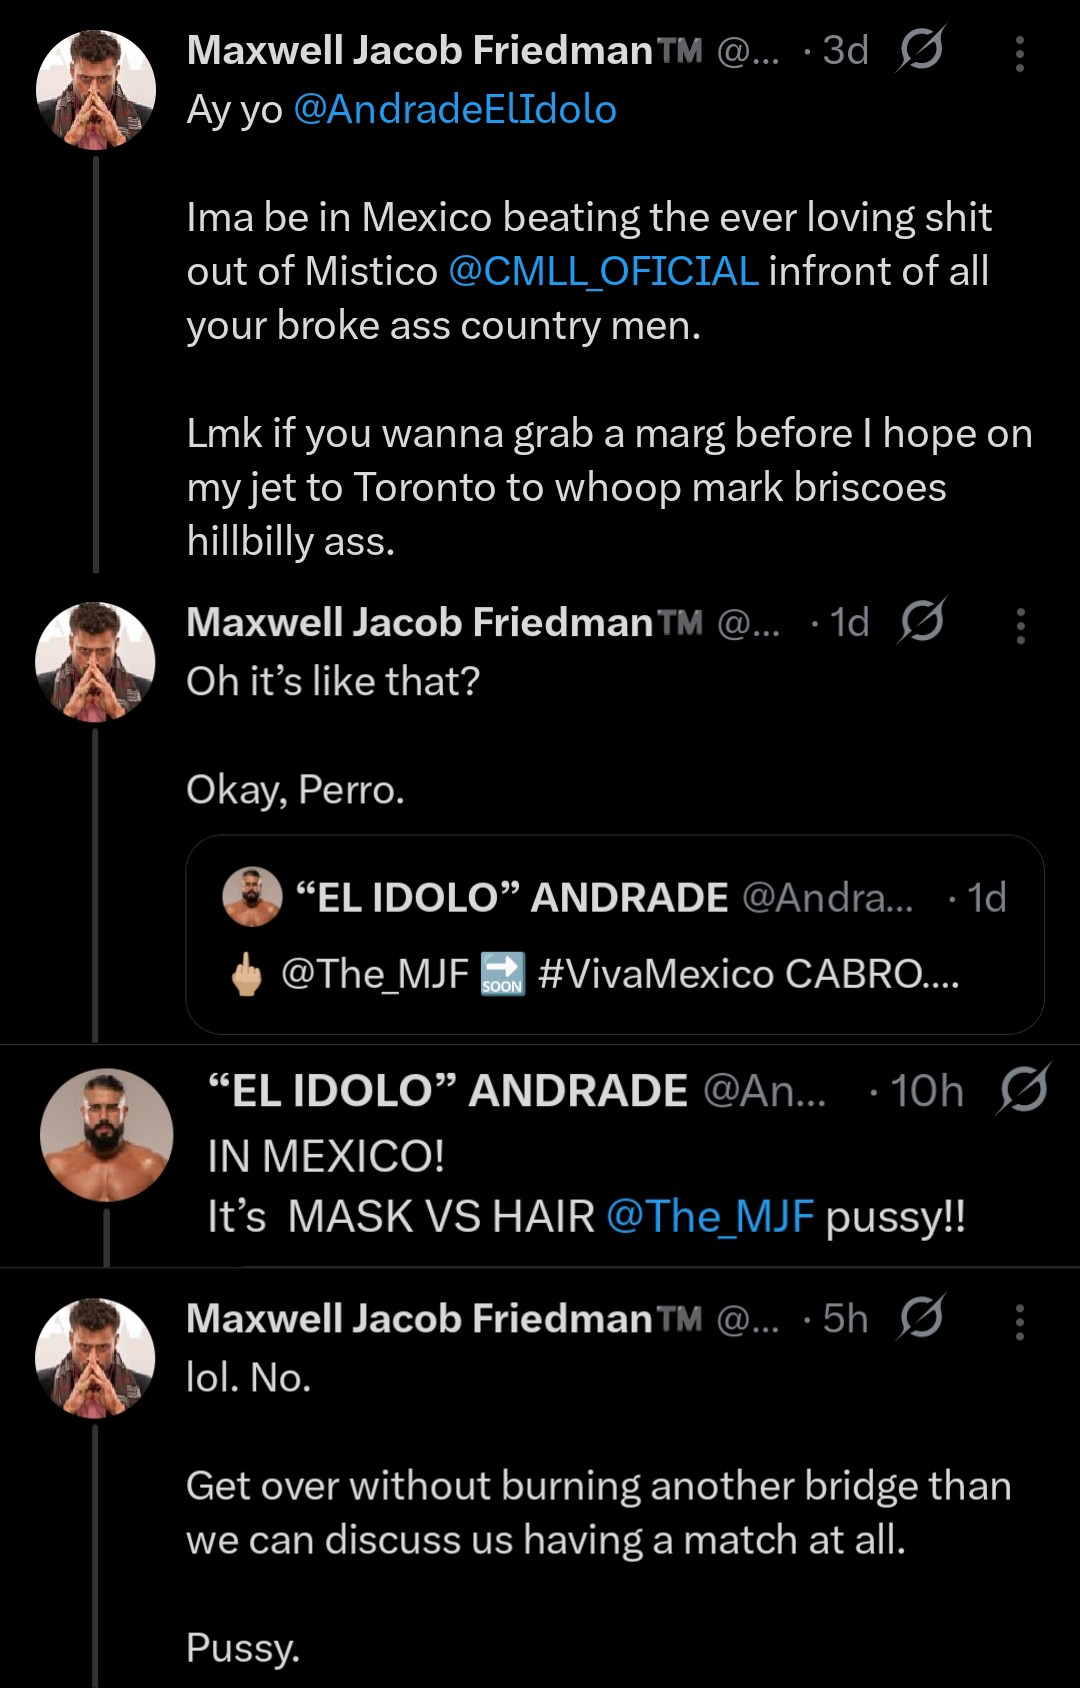
Task: Open more options on the 3d post
Action: 1019,53
